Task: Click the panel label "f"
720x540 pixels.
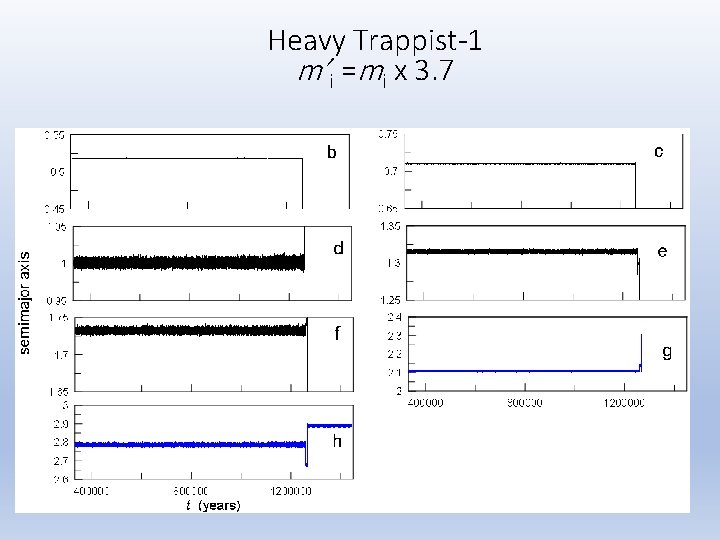Action: [x=338, y=333]
